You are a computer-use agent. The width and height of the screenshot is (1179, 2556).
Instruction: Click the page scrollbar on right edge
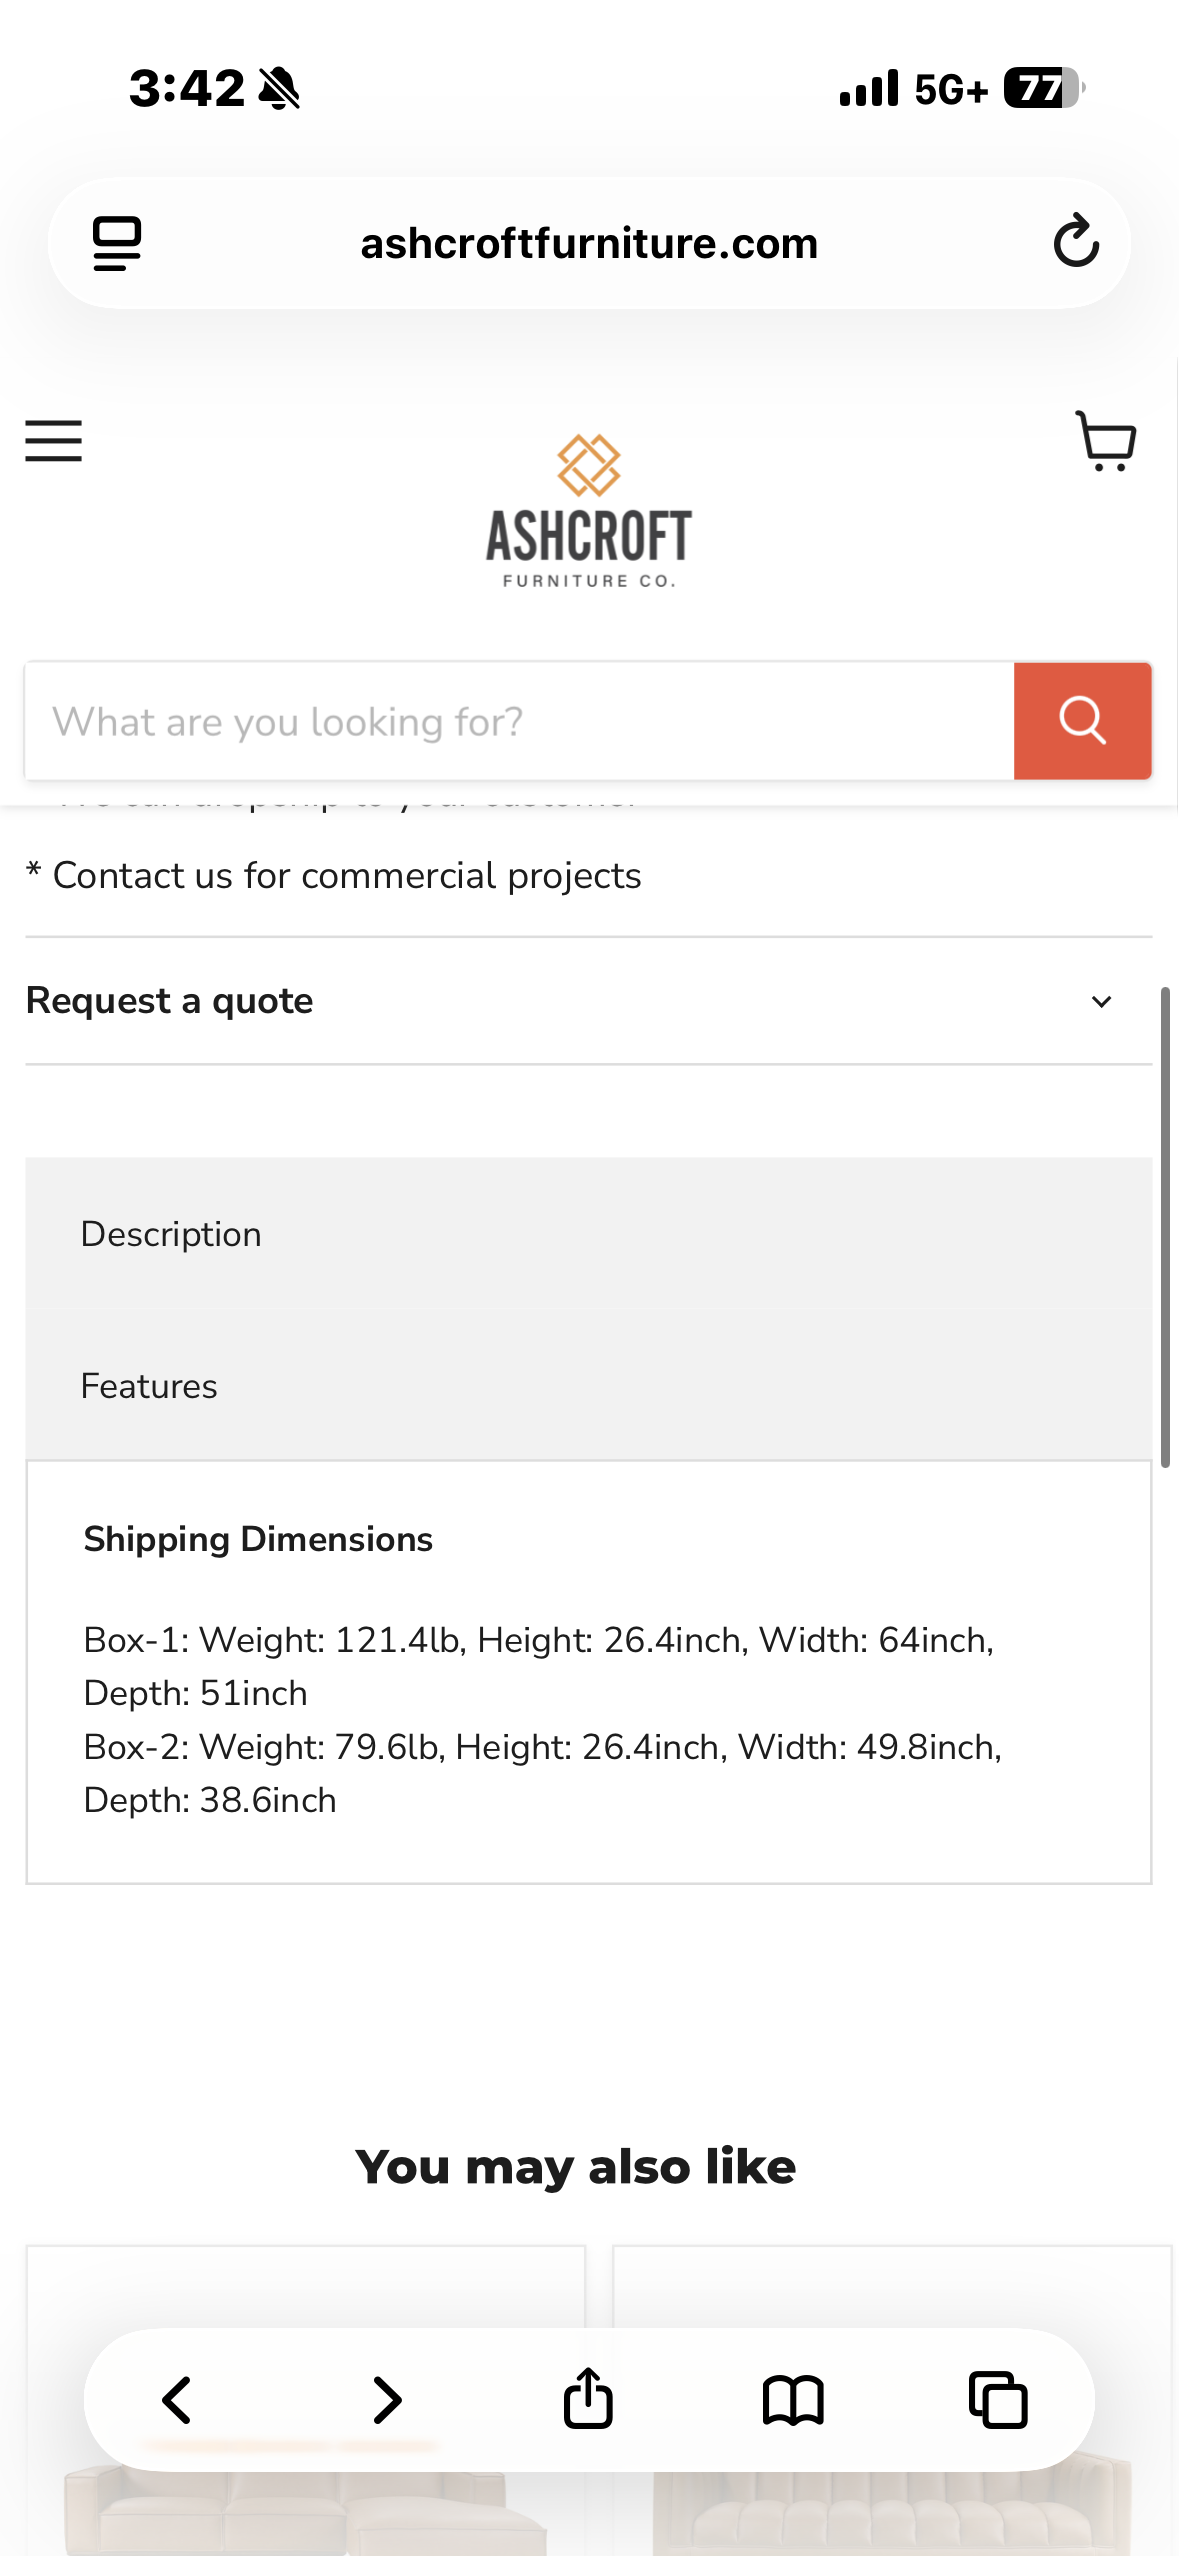coord(1165,1227)
